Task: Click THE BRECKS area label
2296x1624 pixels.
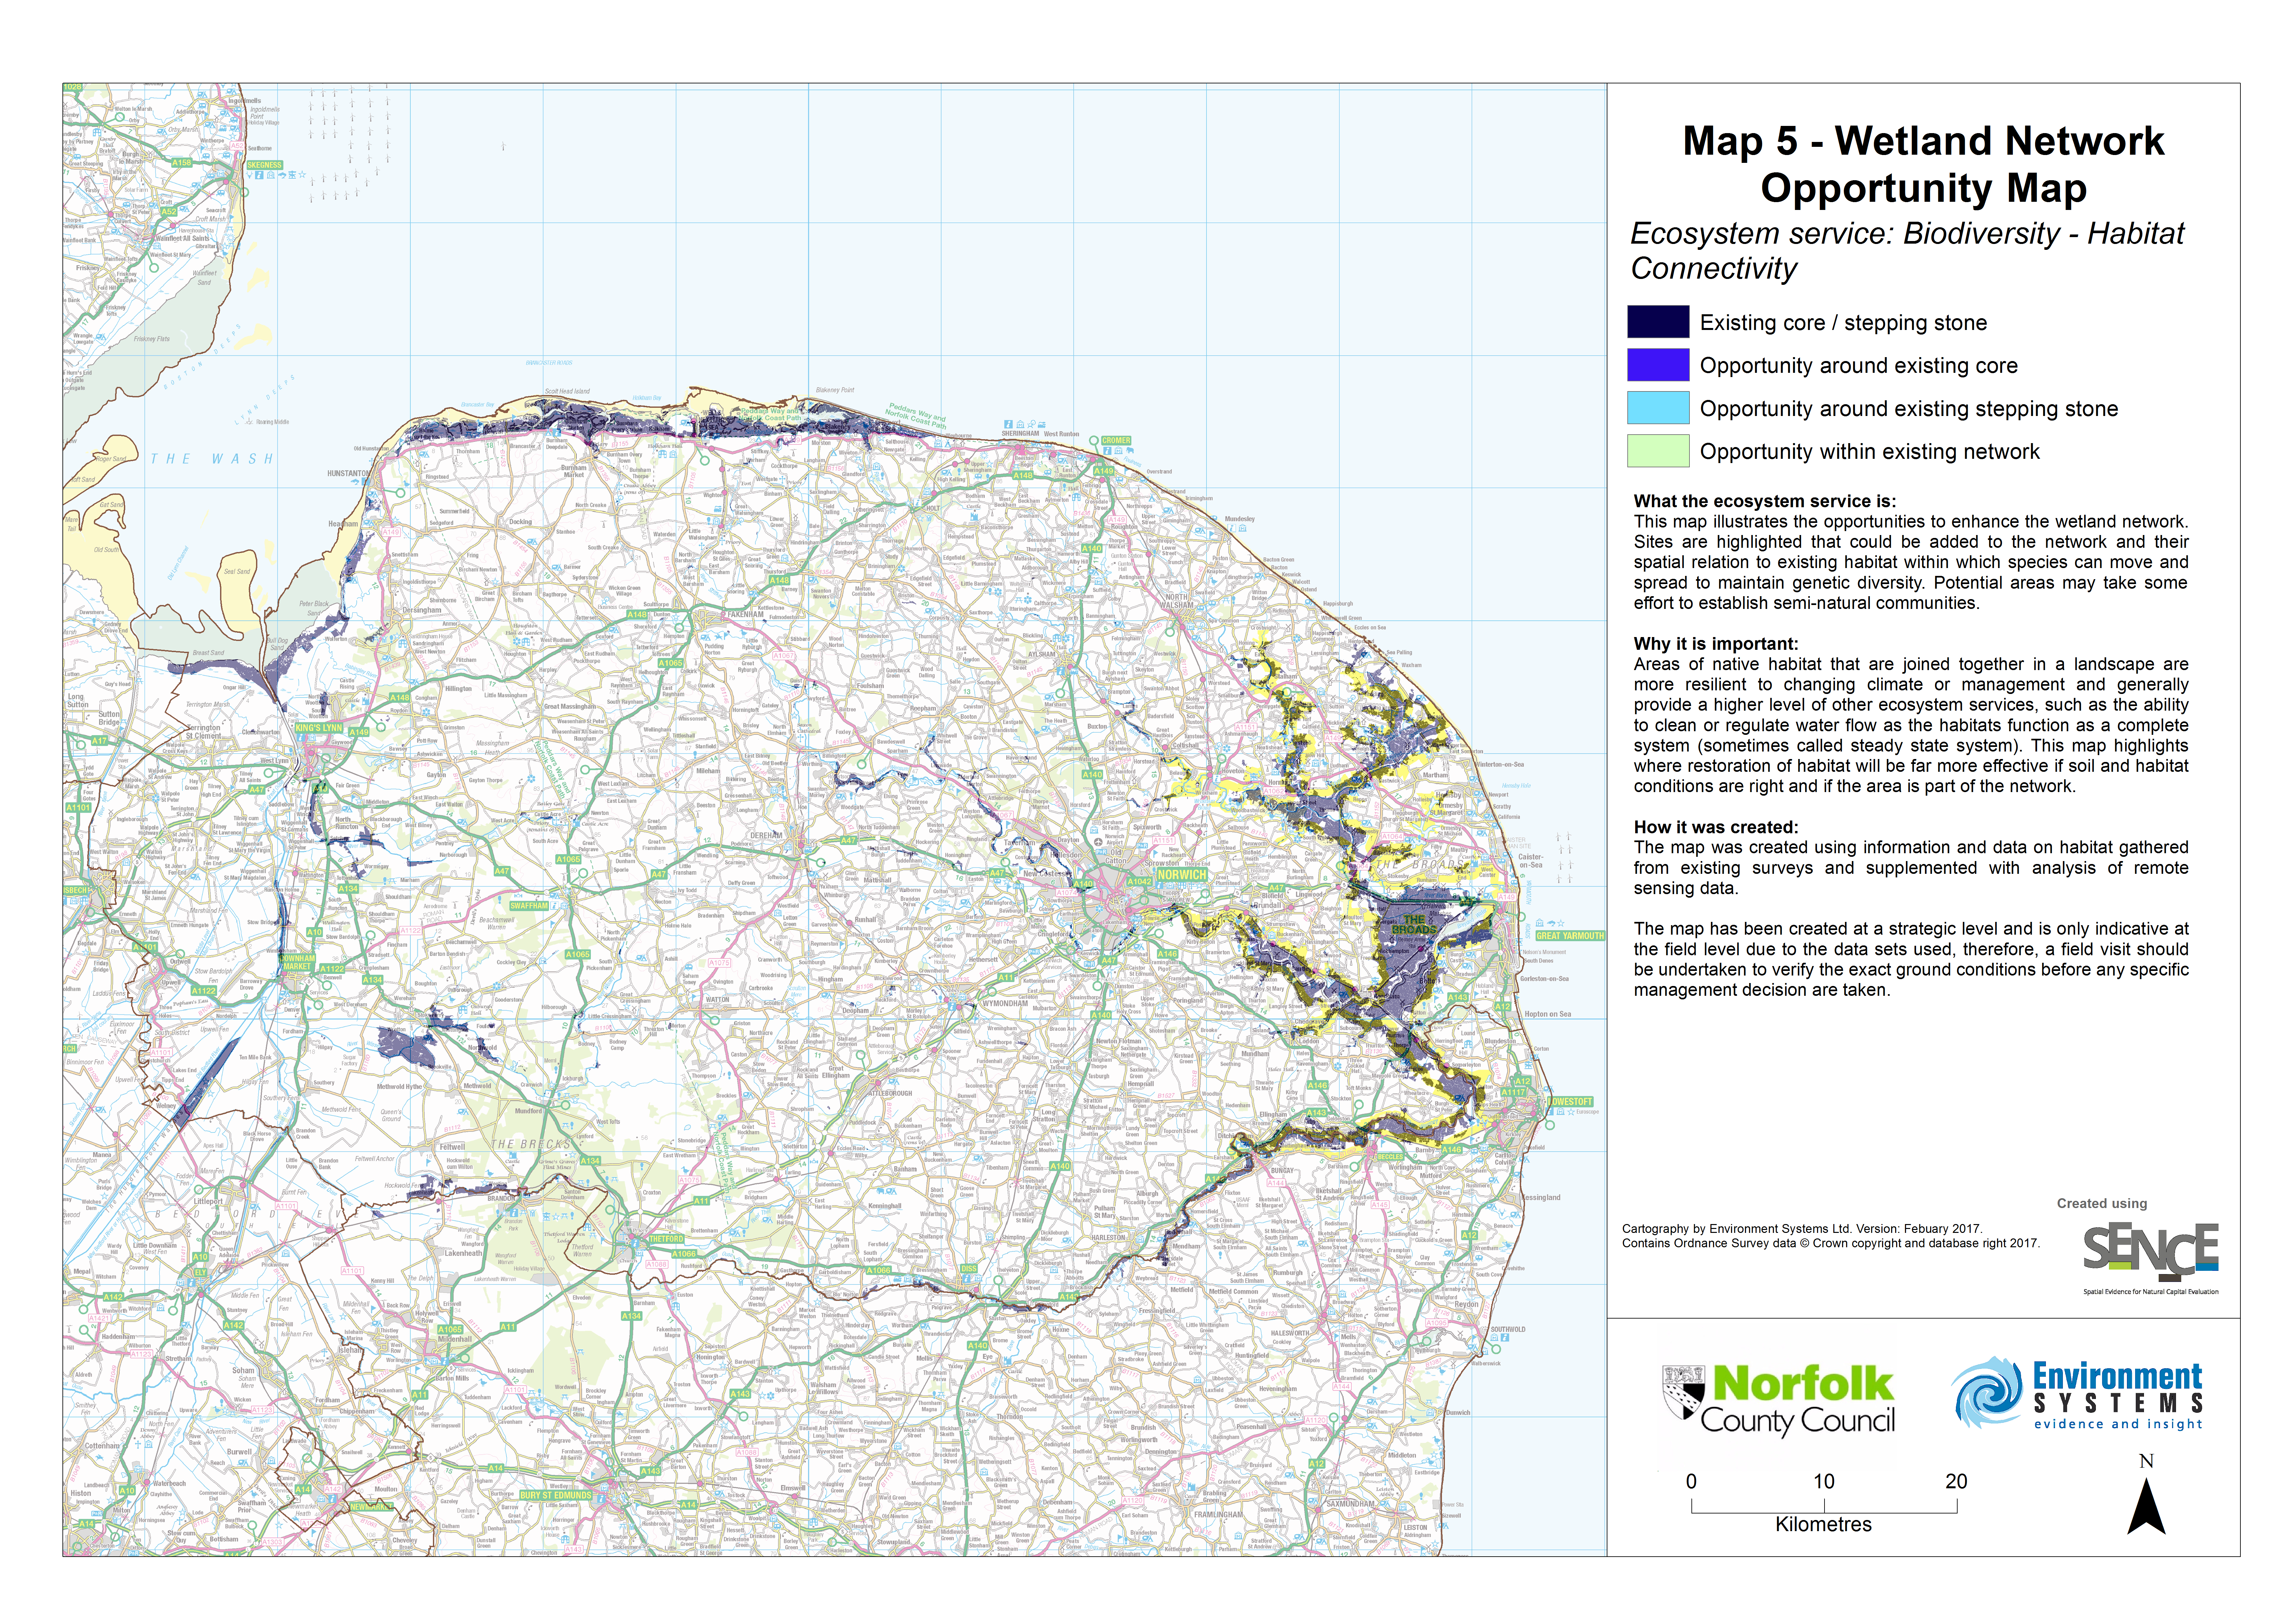Action: (531, 1144)
